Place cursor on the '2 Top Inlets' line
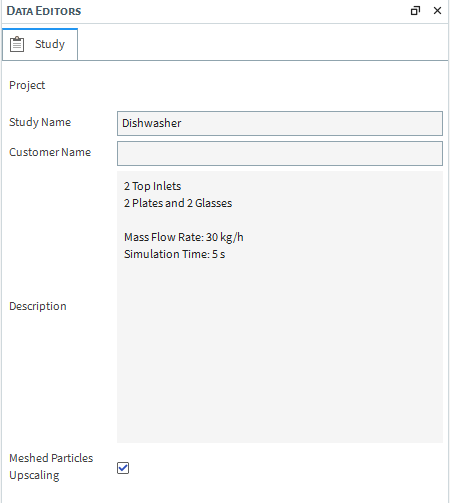The image size is (450, 503). pos(152,186)
